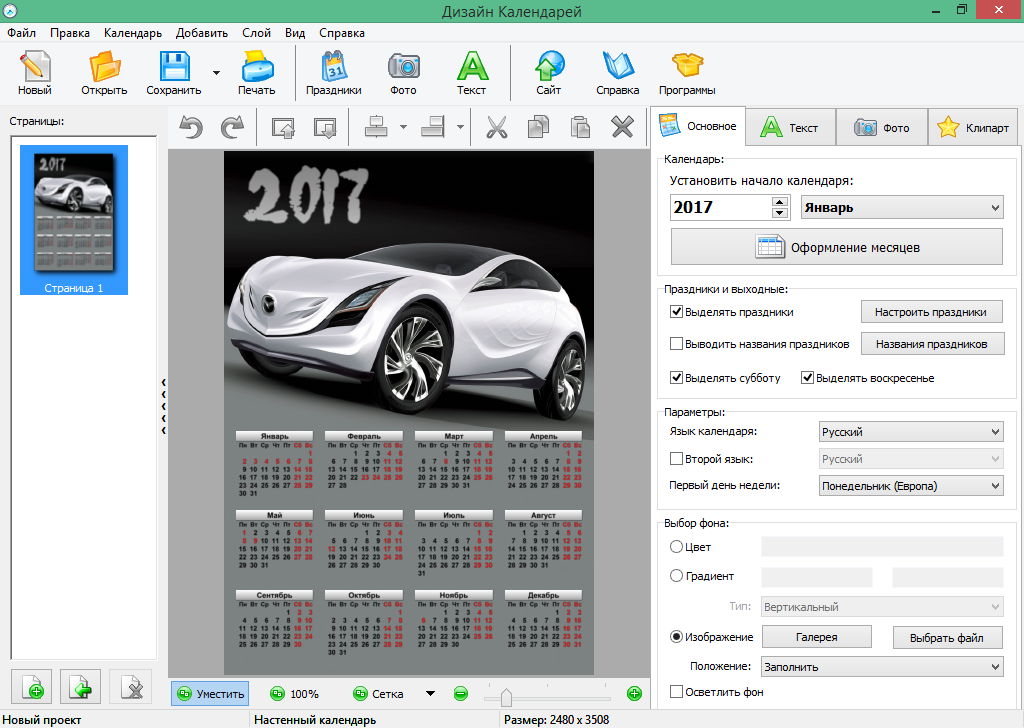Click the Программы boxes icon
The image size is (1024, 728).
686,68
